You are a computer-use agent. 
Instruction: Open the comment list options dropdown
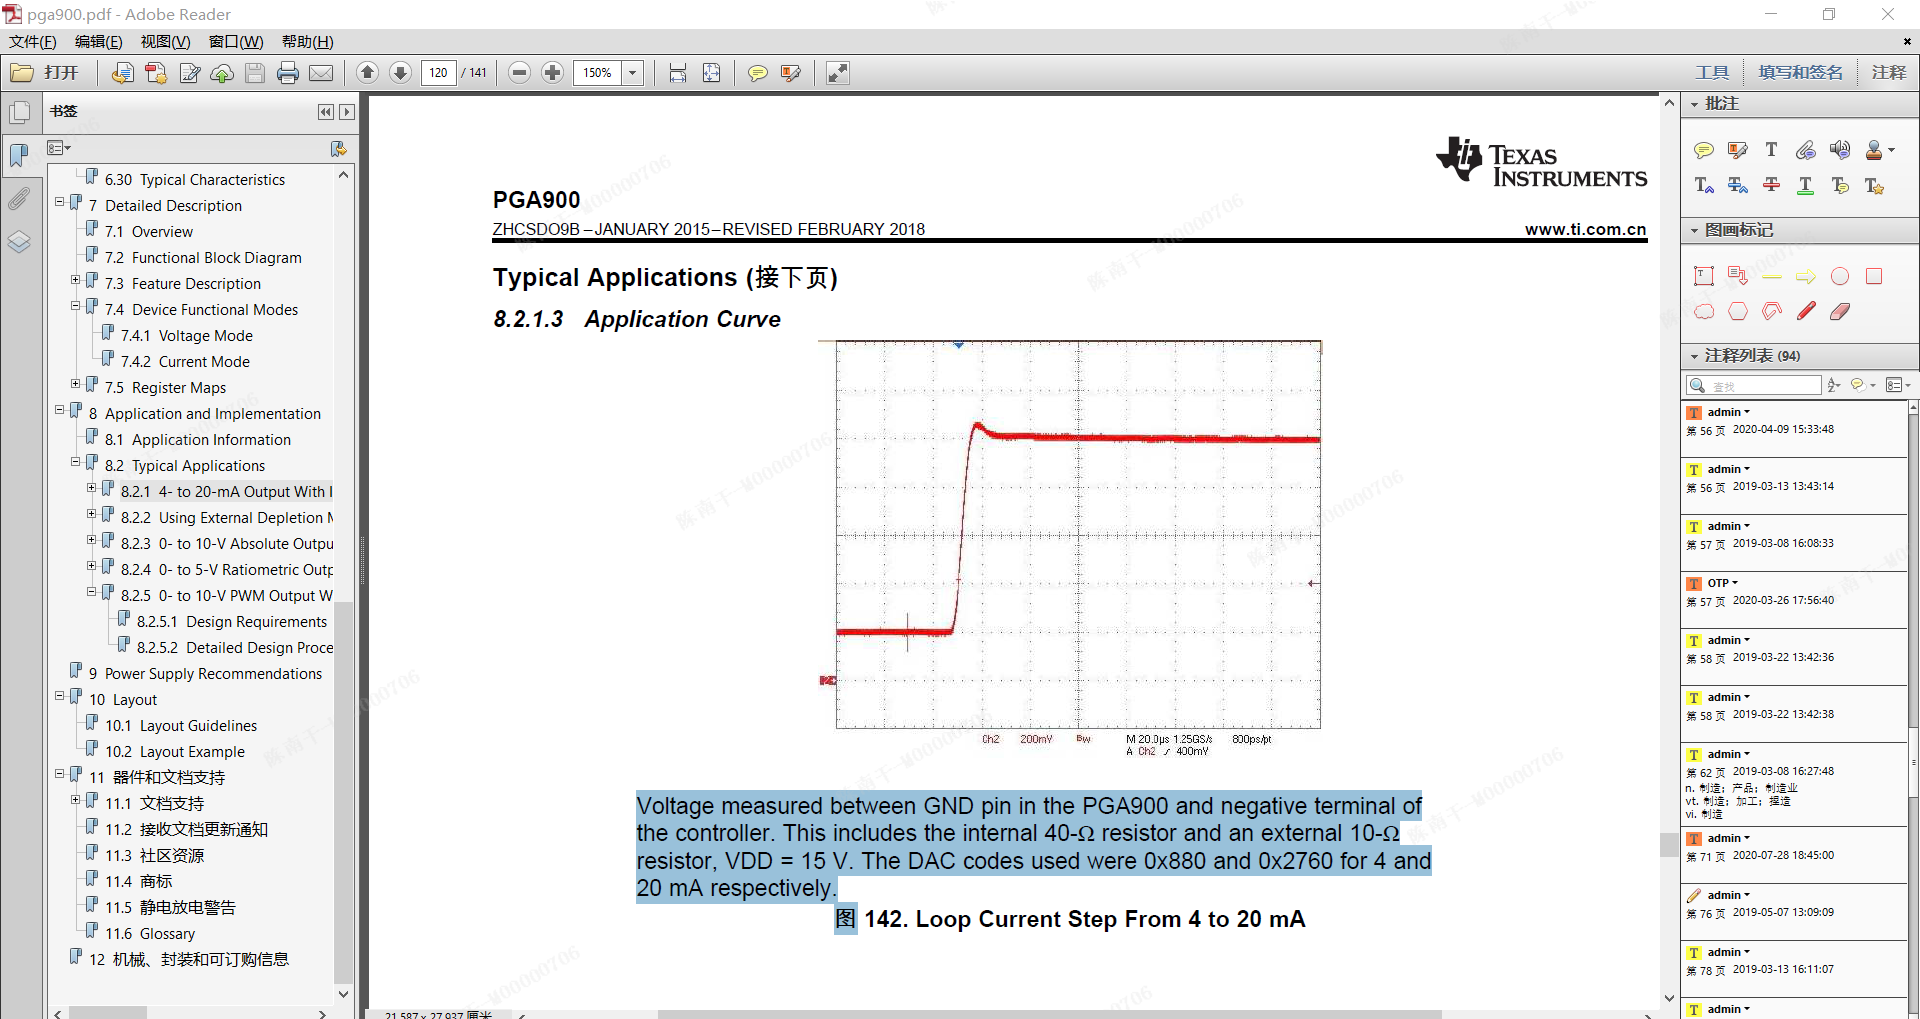pyautogui.click(x=1897, y=385)
